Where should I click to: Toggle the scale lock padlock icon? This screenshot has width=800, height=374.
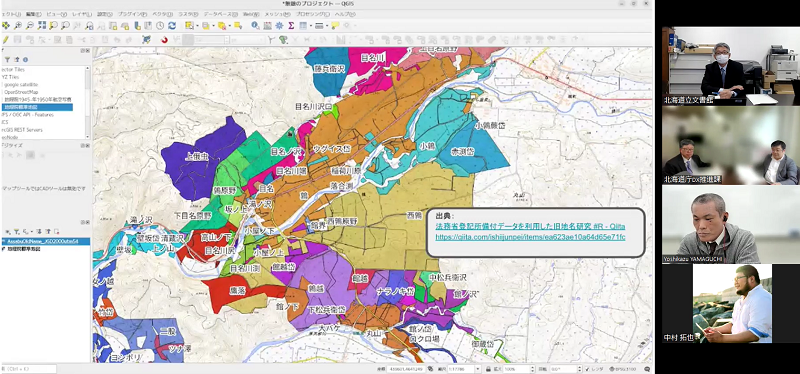click(x=488, y=369)
